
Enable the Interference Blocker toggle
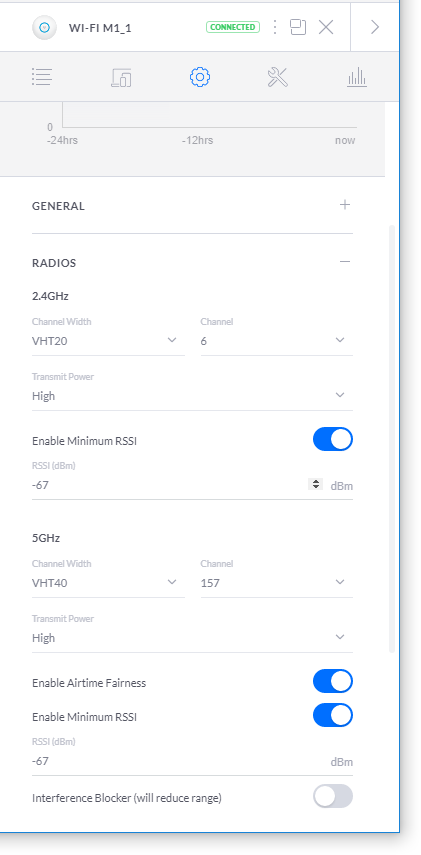point(333,796)
